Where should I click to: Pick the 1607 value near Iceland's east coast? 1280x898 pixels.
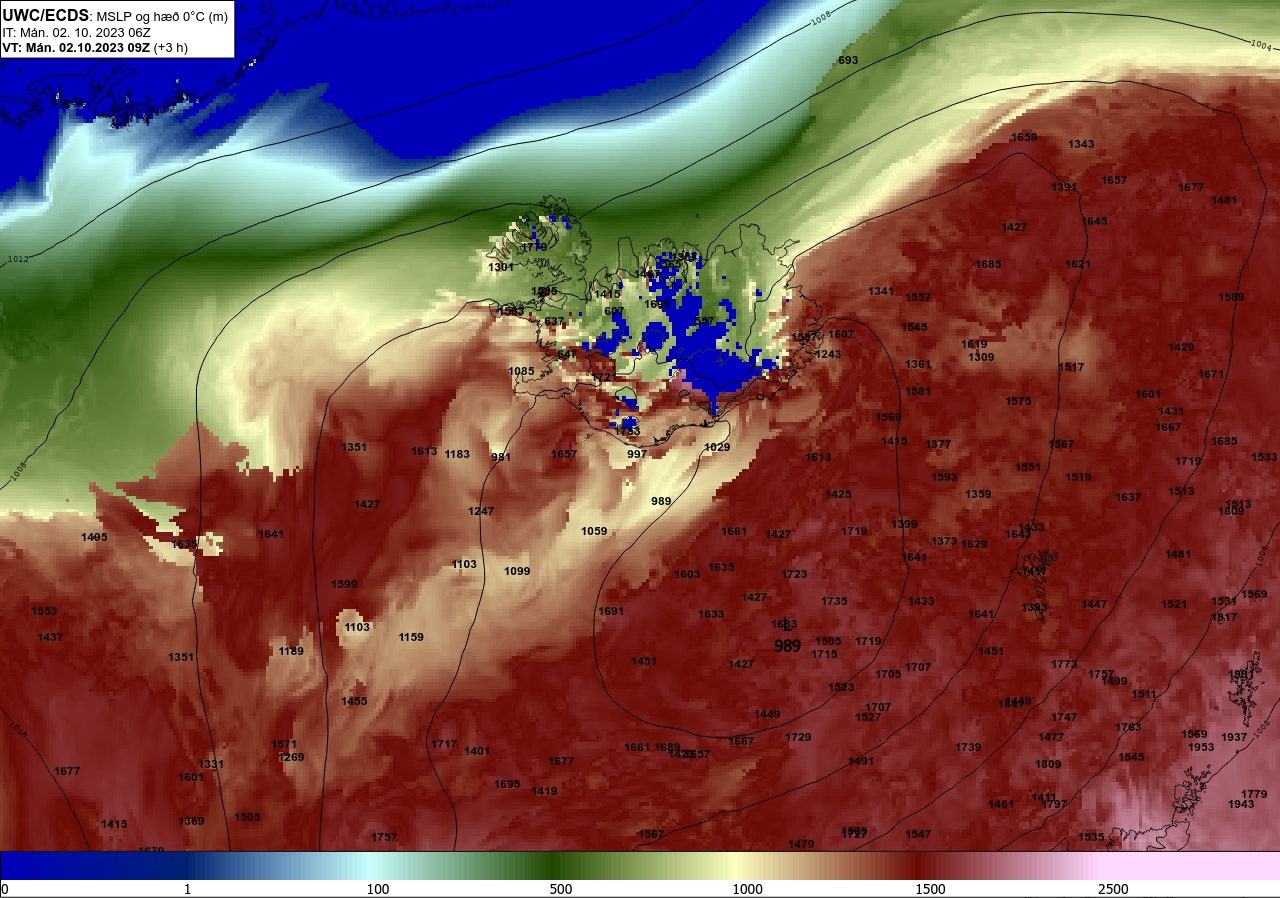(x=841, y=334)
